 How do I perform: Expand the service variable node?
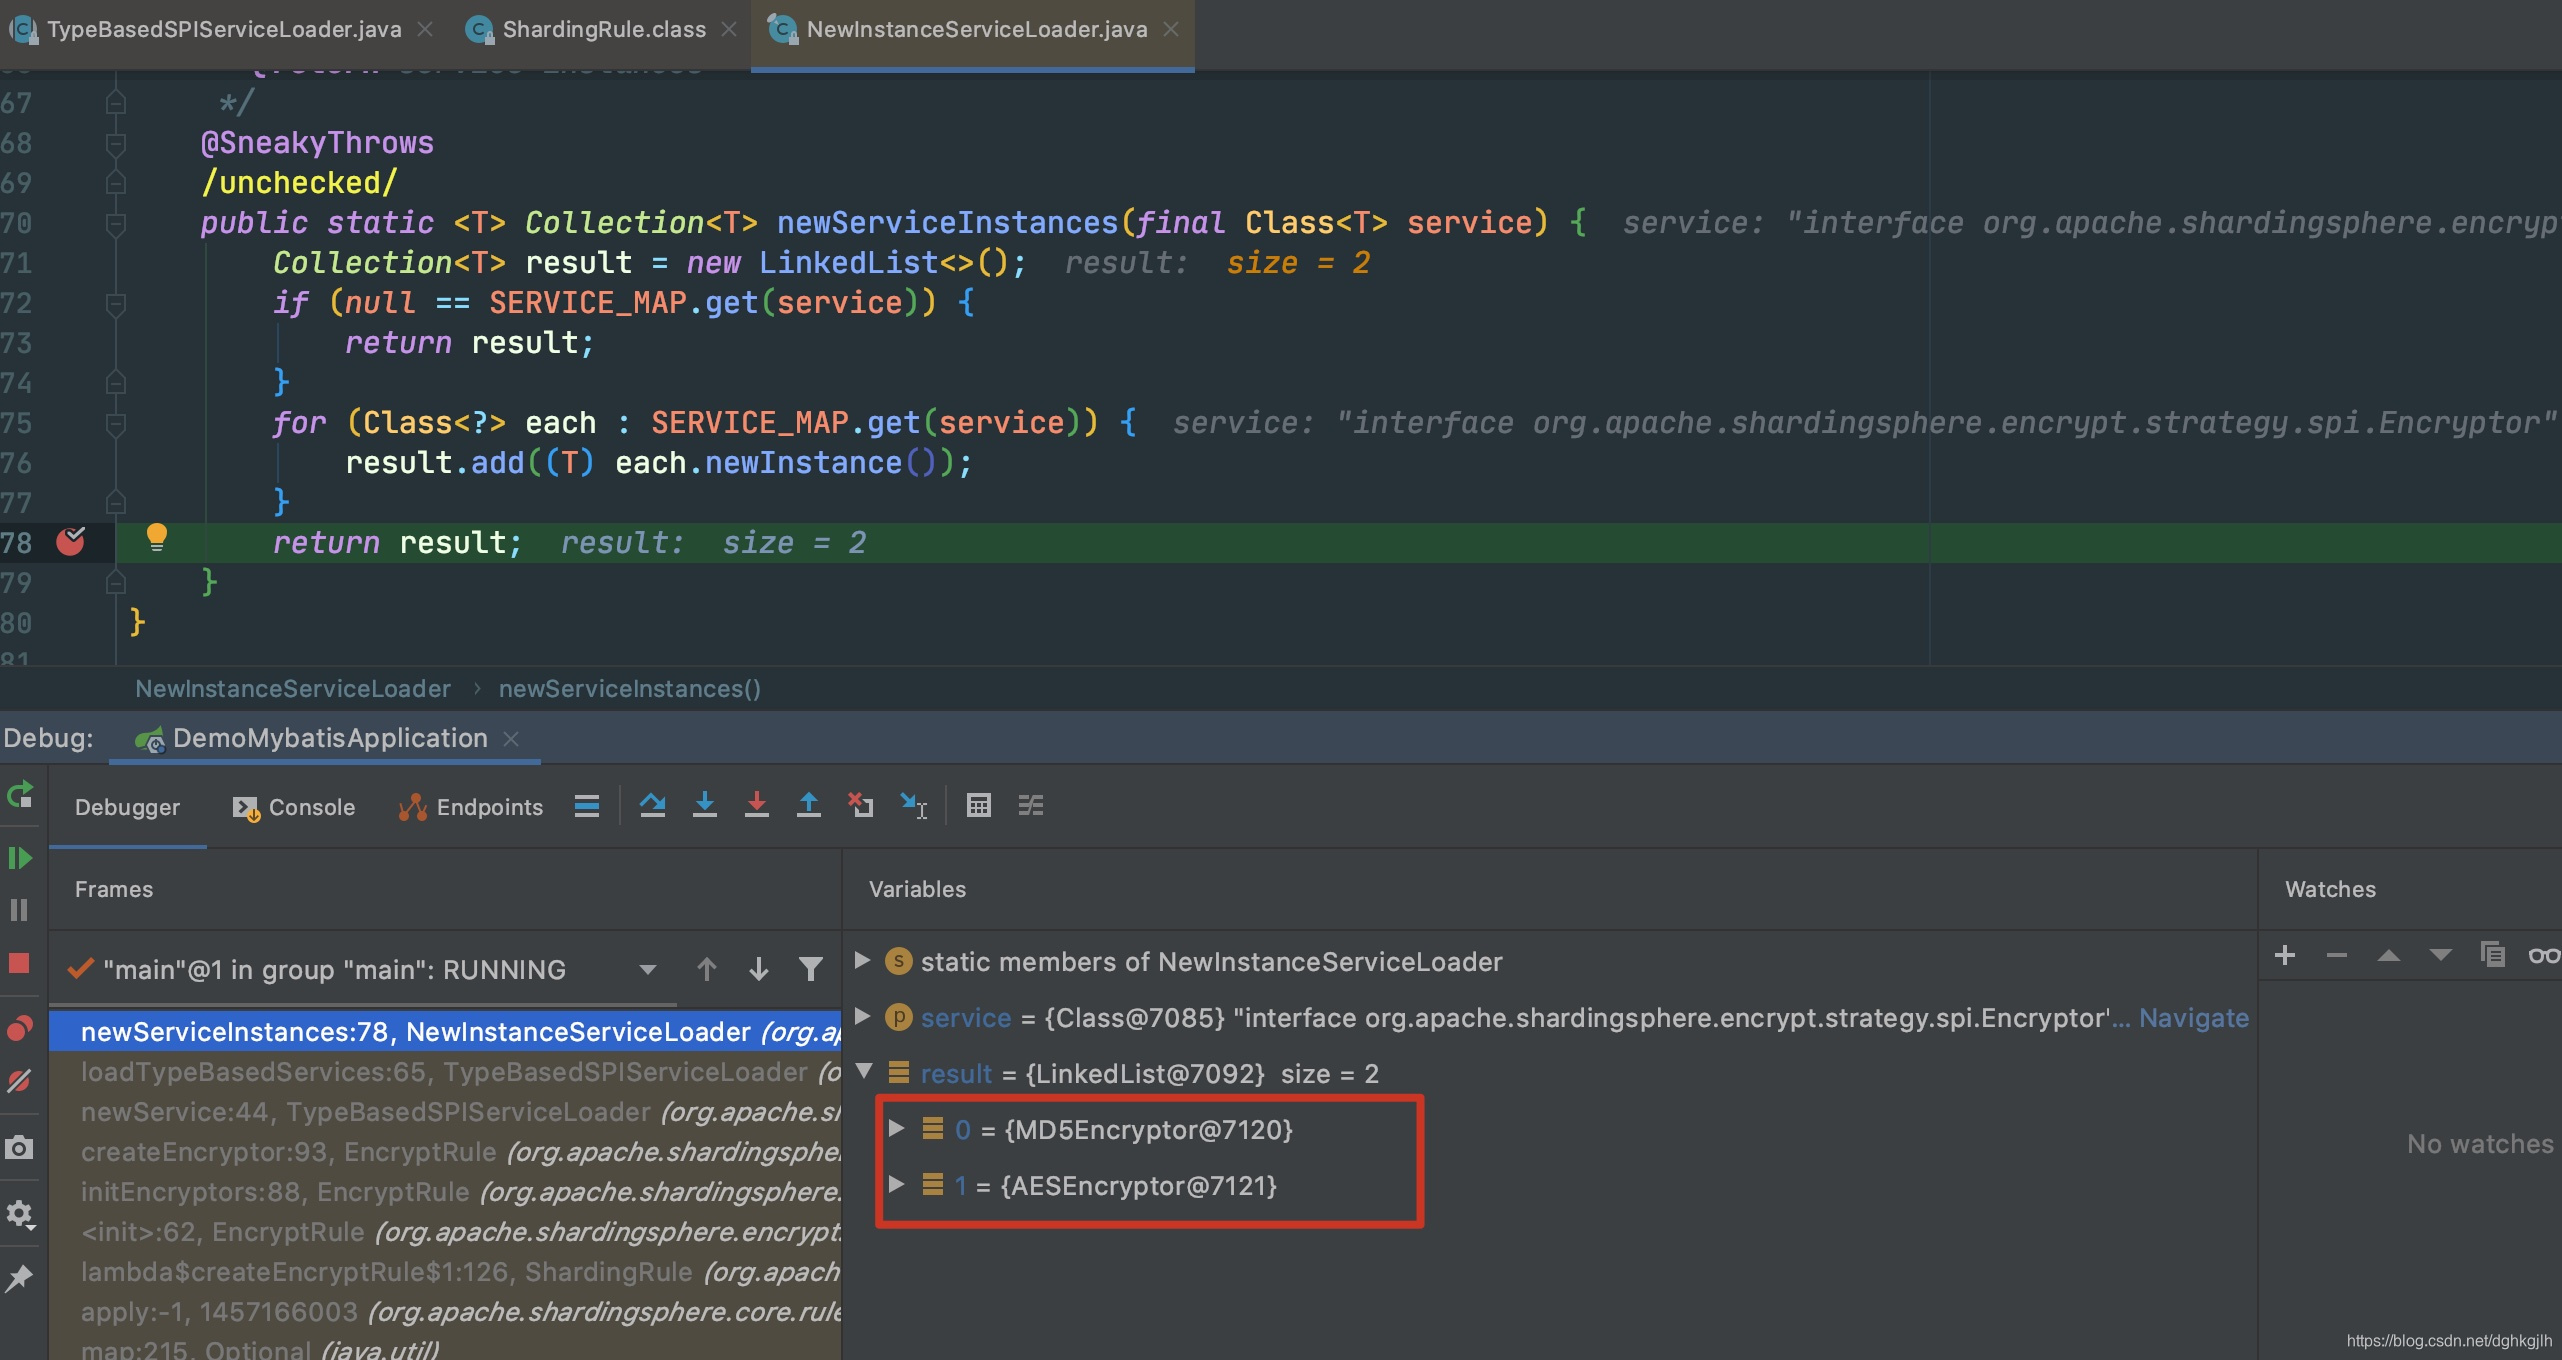862,1016
